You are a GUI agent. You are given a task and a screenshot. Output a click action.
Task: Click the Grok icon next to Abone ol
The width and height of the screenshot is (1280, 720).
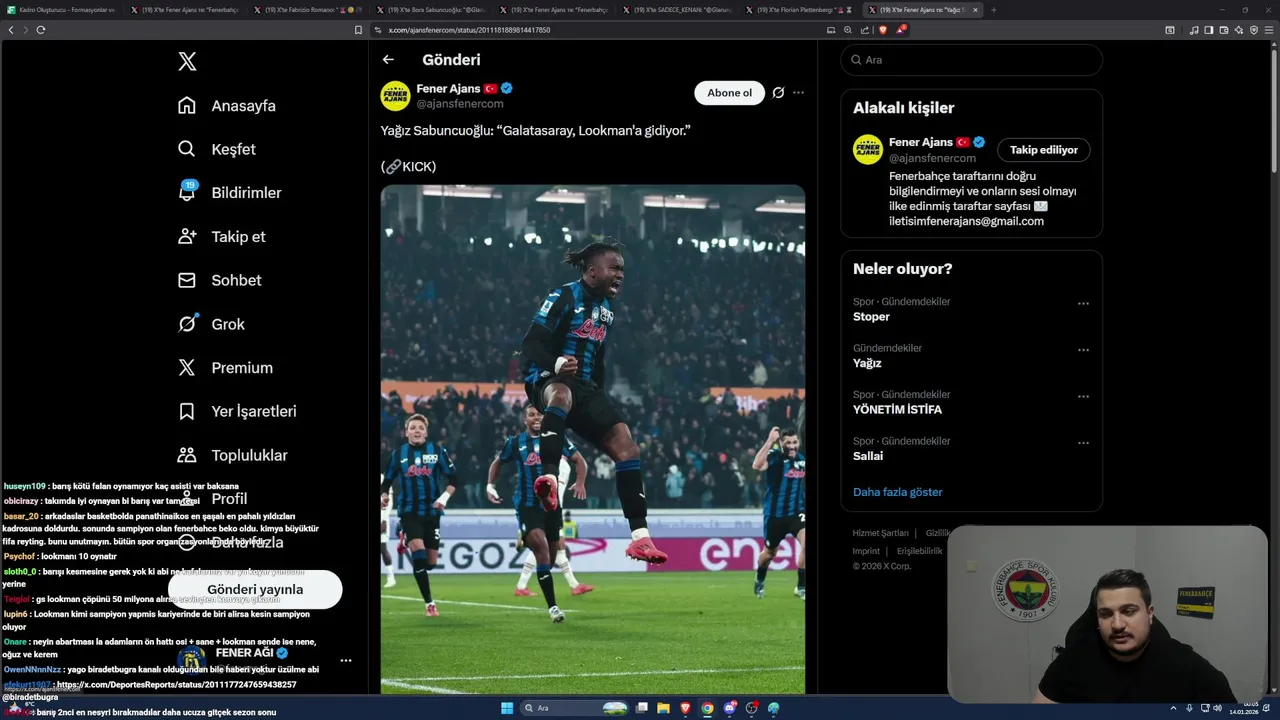coord(779,93)
